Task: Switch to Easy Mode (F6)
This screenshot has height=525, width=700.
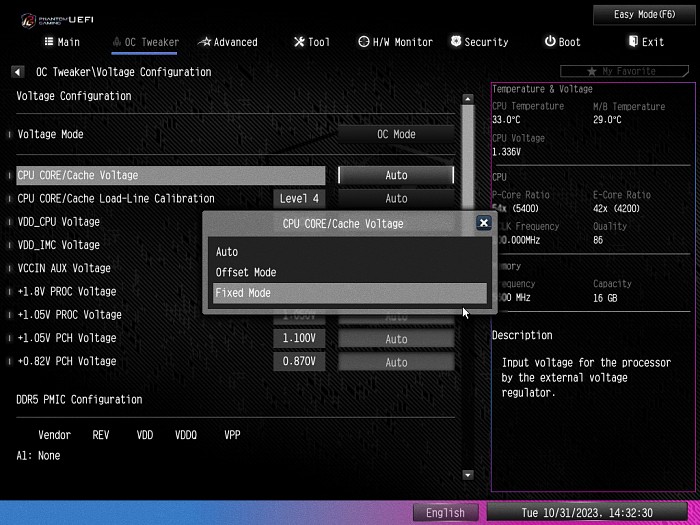Action: [x=645, y=15]
